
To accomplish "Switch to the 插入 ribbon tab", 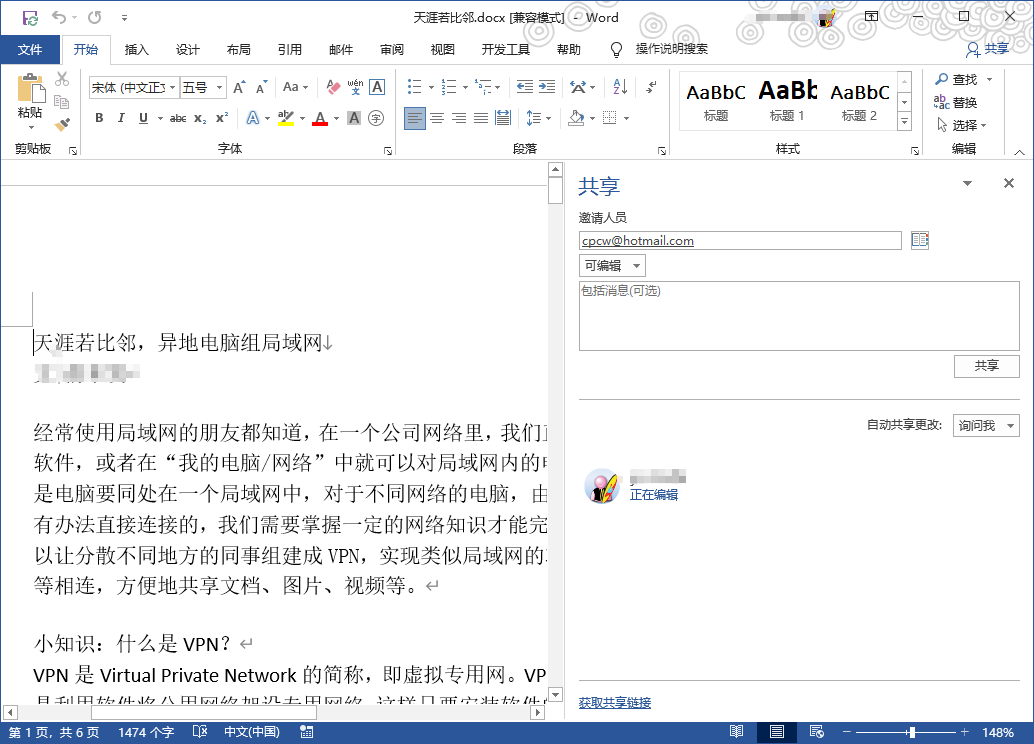I will (x=136, y=50).
